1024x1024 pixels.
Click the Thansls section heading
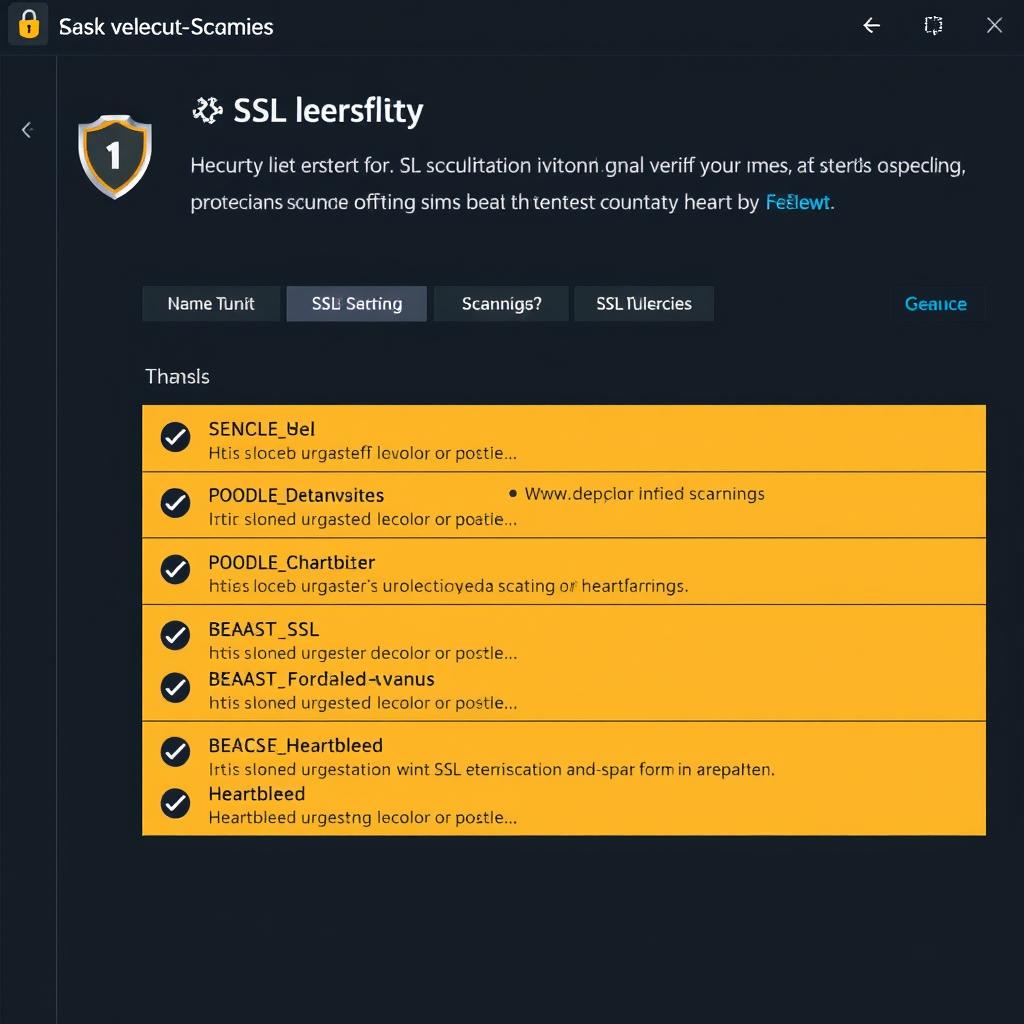(177, 377)
